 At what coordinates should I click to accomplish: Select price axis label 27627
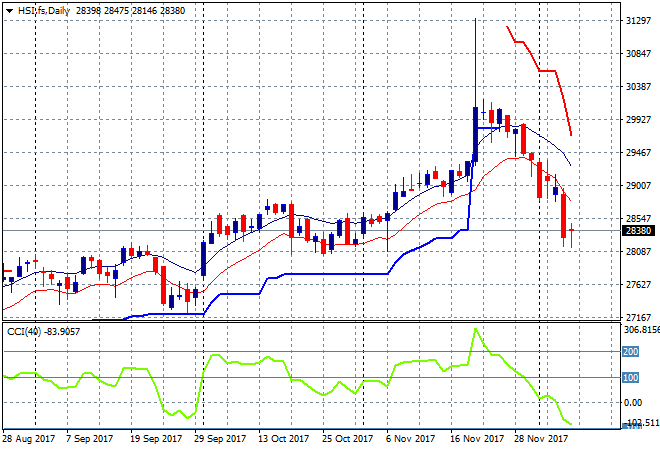(x=639, y=285)
